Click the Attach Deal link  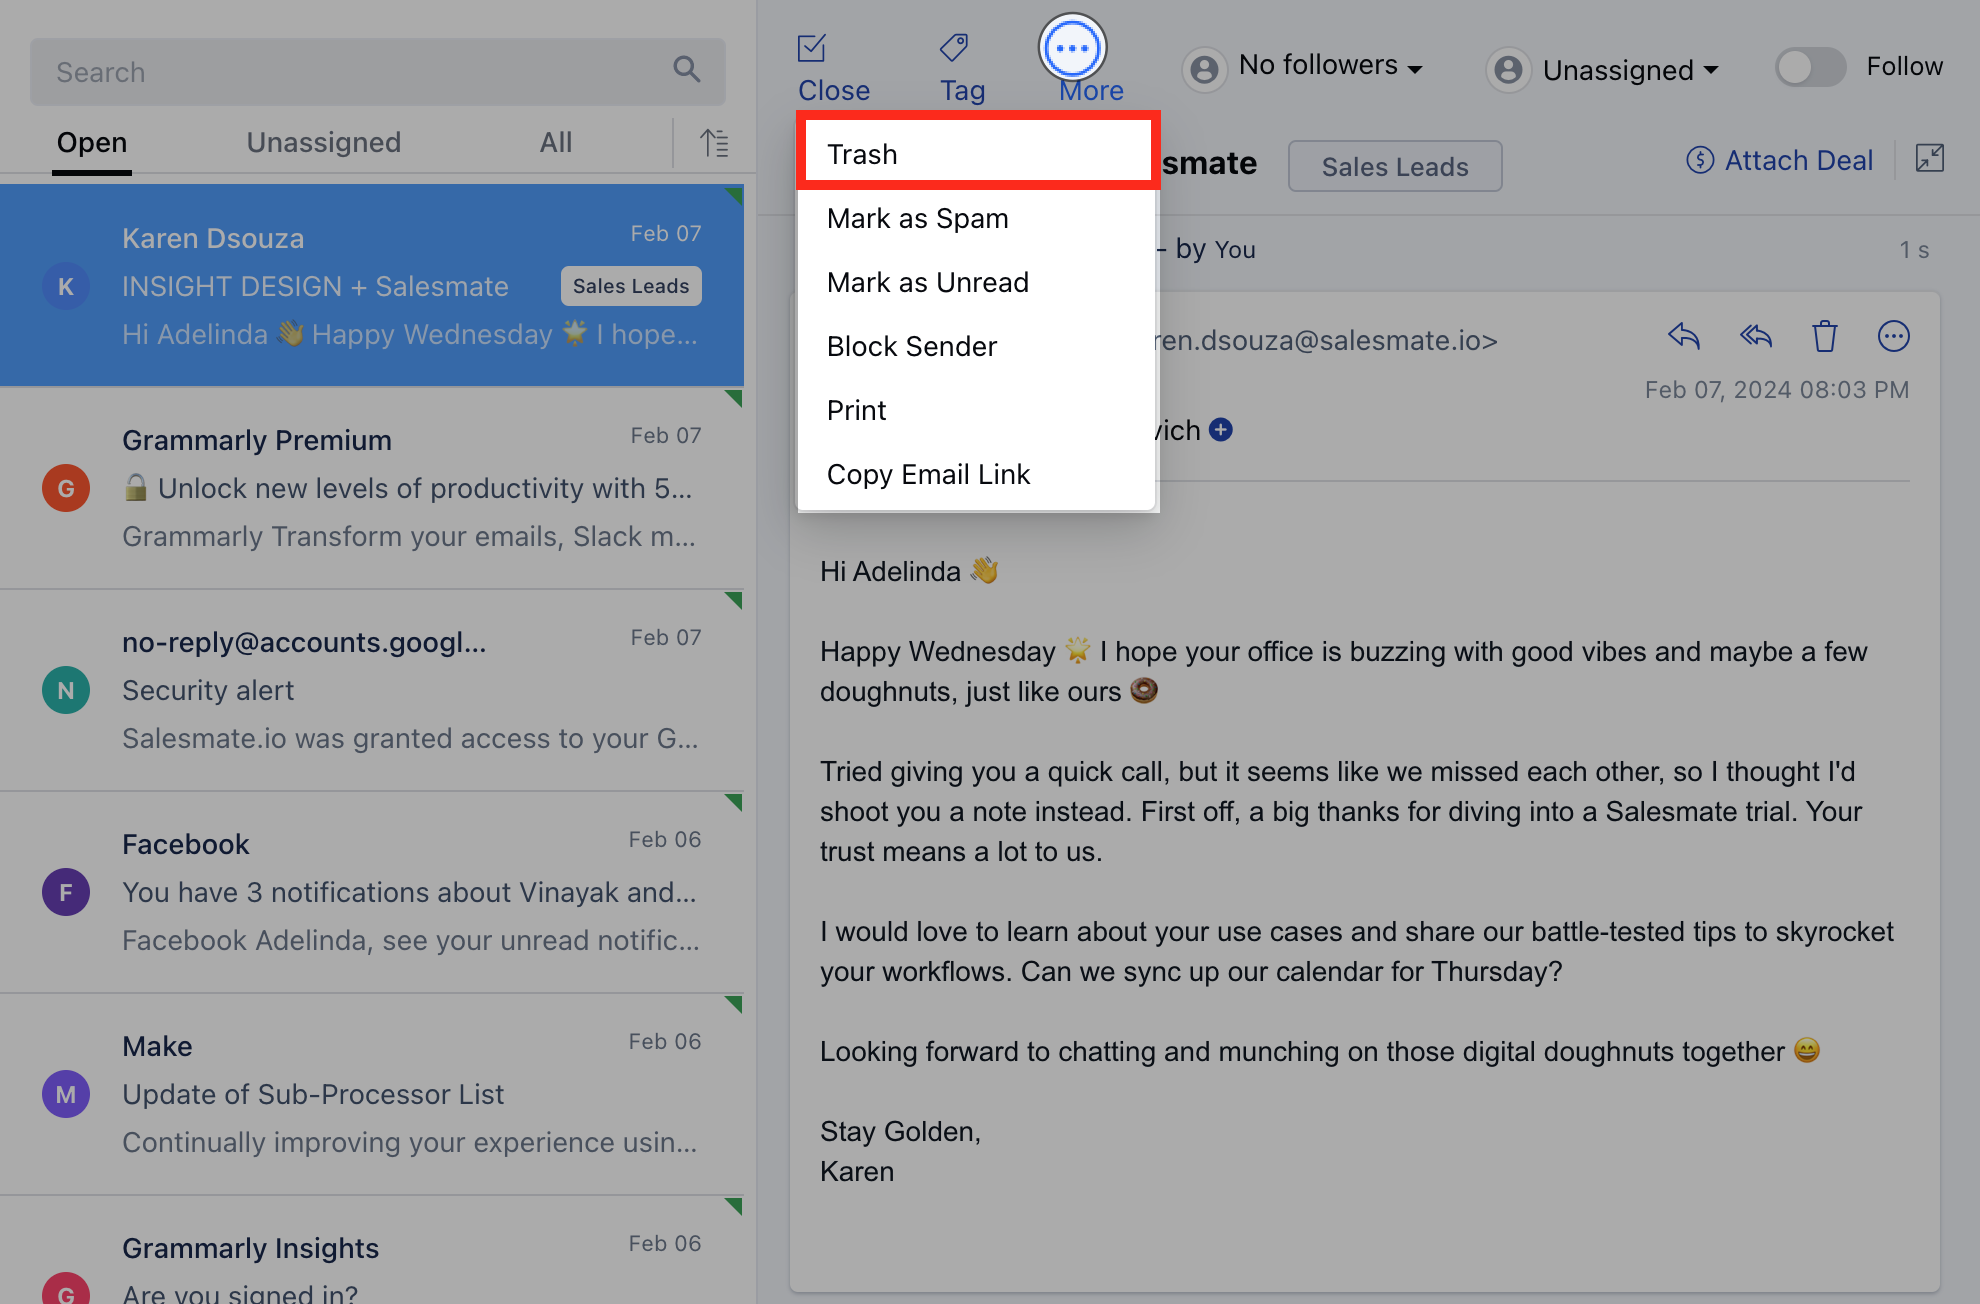[1781, 160]
